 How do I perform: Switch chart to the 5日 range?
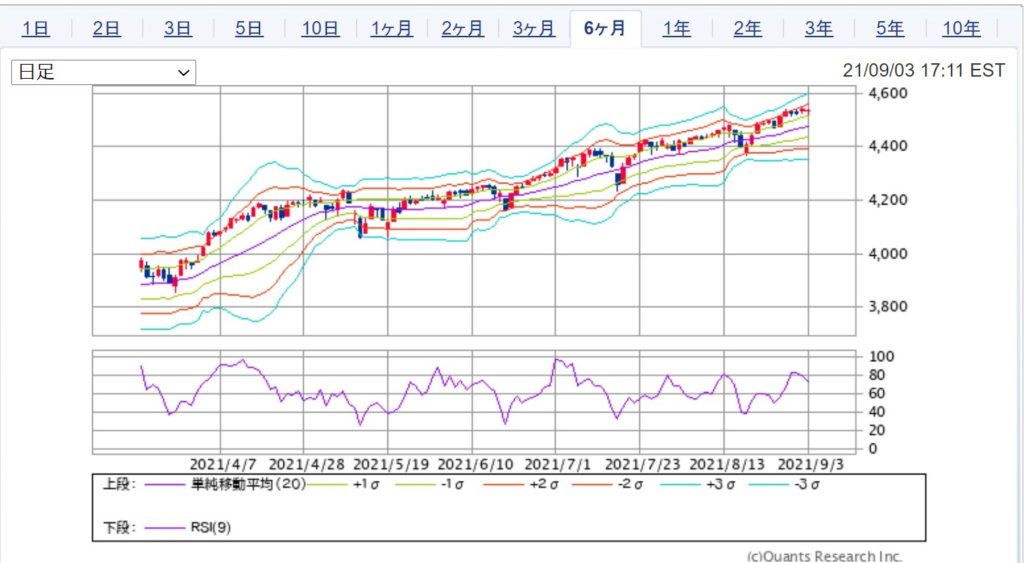tap(249, 28)
